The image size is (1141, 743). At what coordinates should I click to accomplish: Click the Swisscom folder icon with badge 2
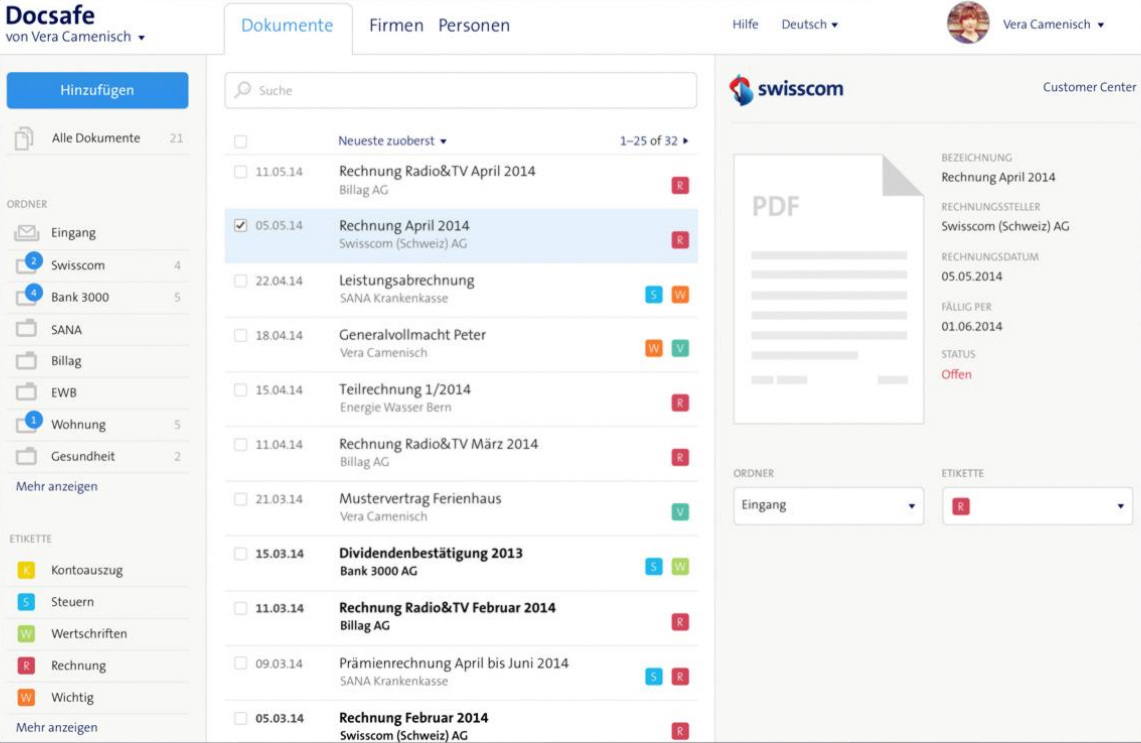click(x=27, y=265)
